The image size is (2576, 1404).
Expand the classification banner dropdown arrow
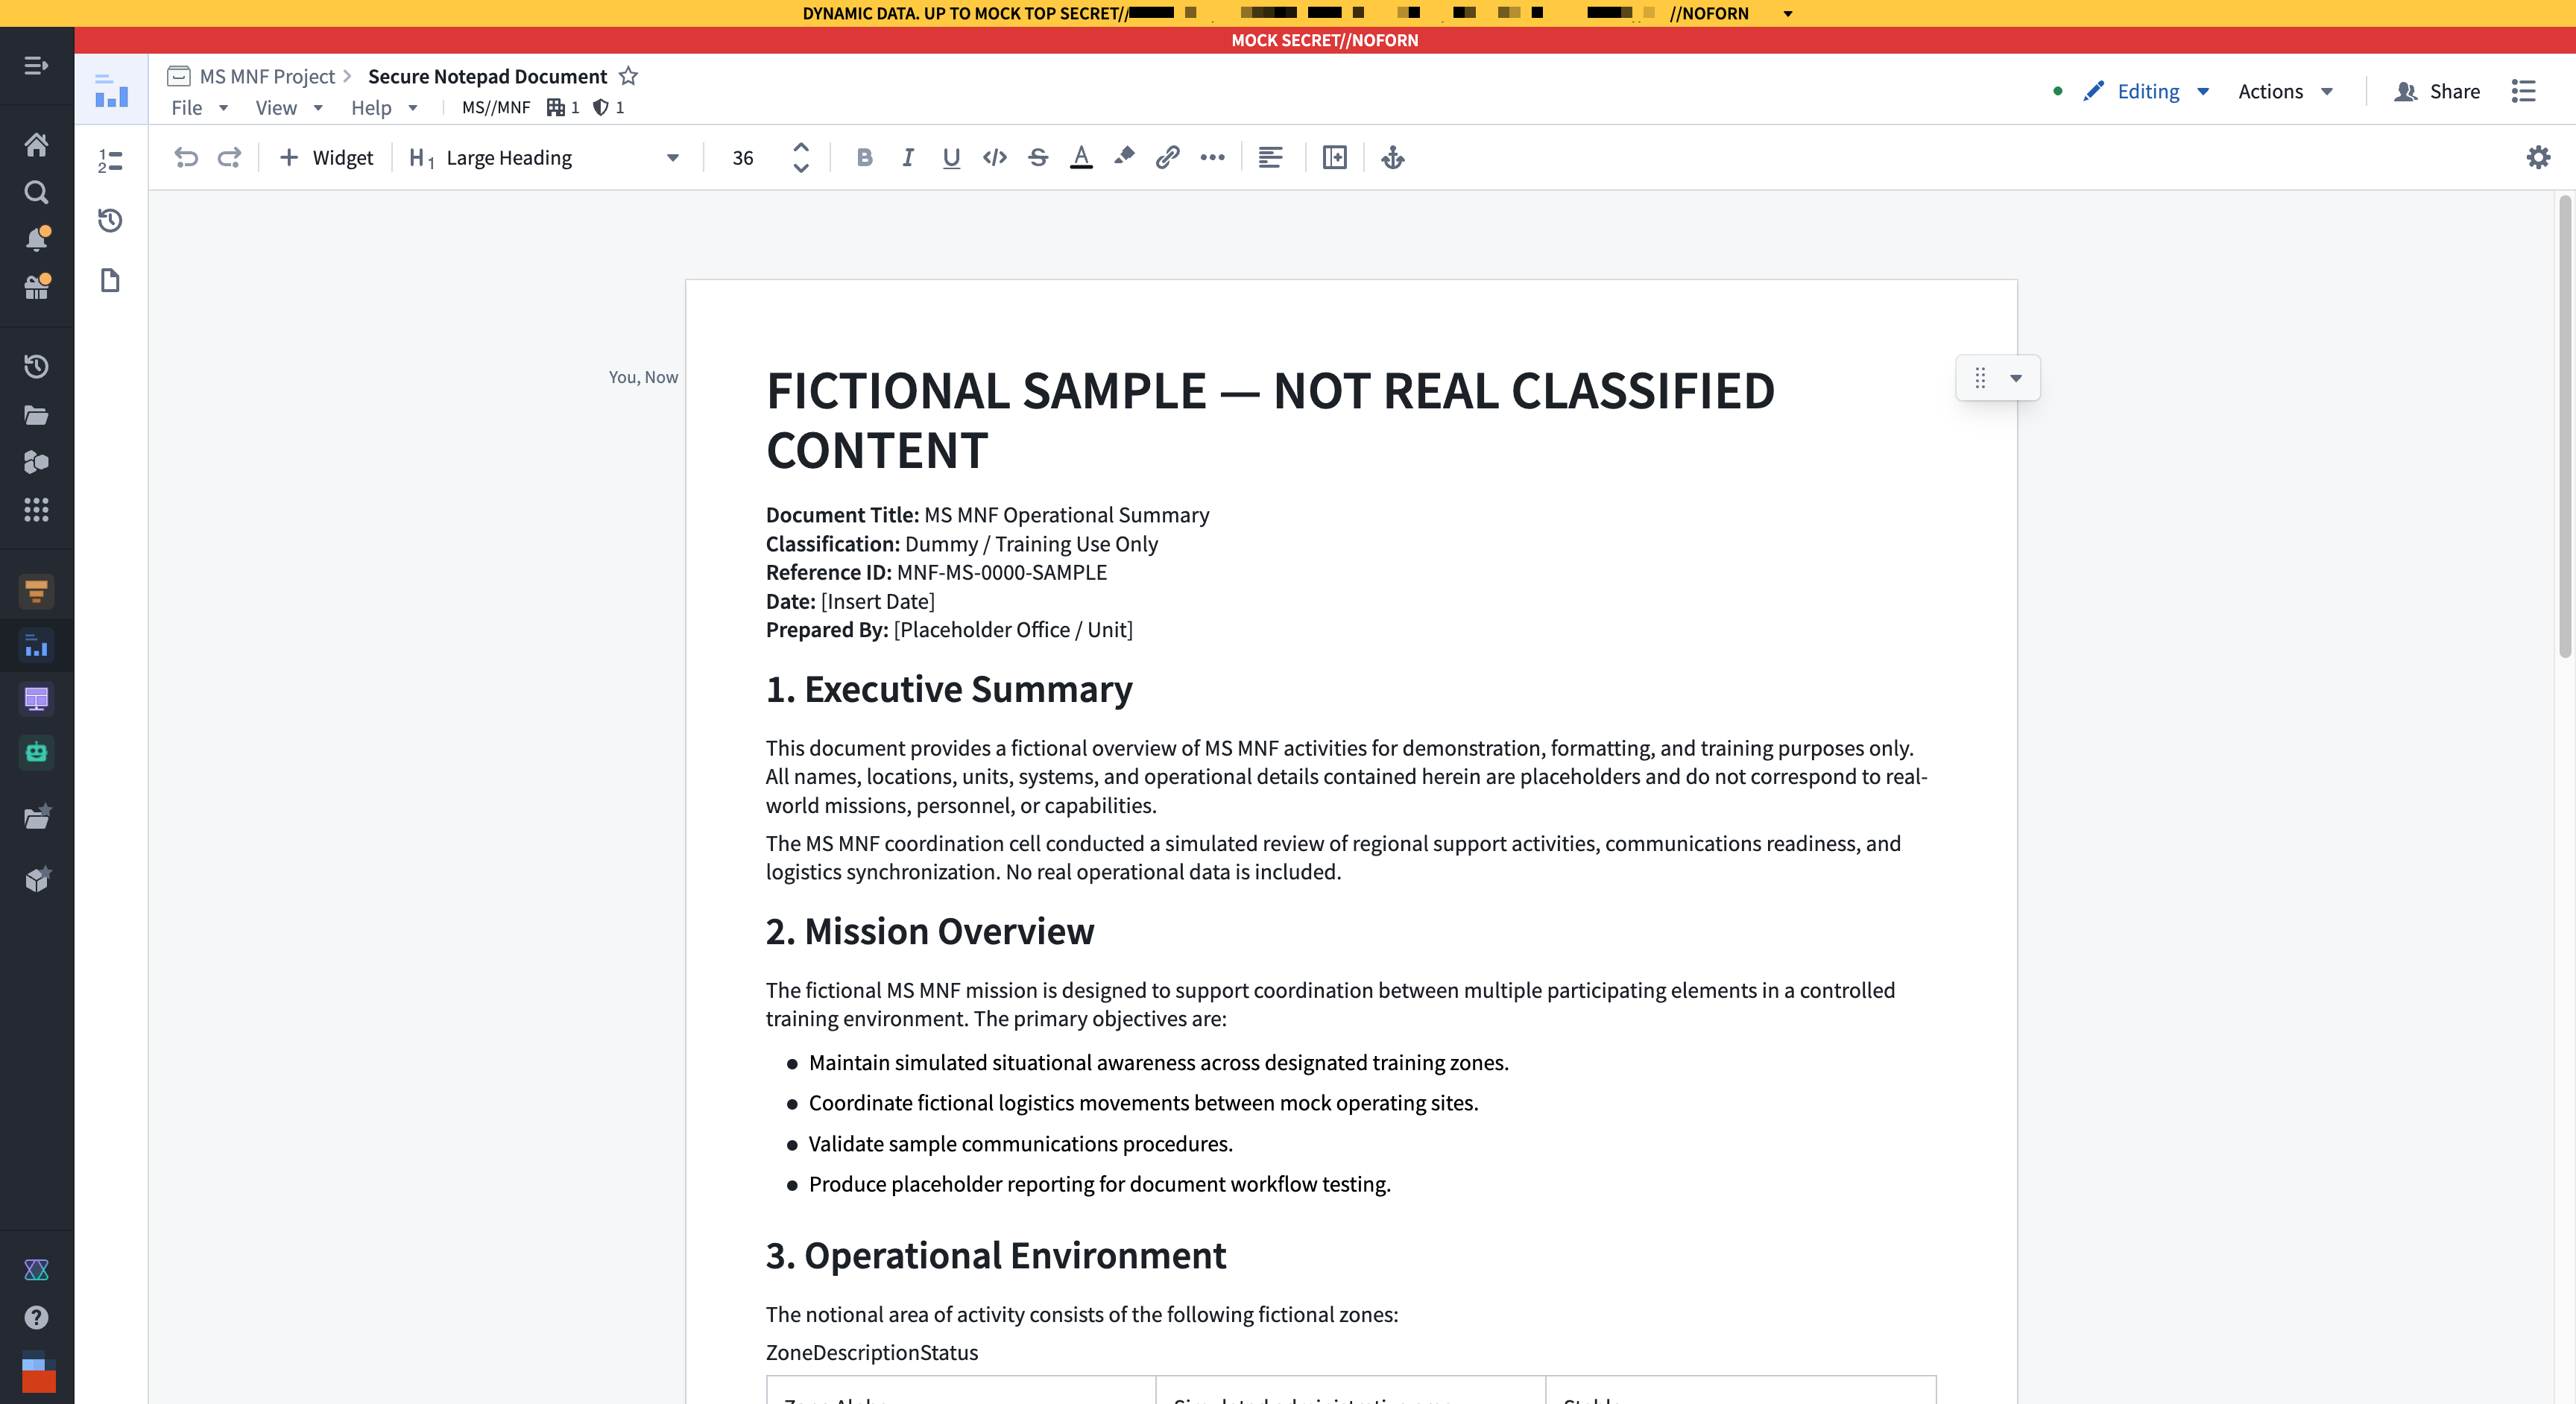click(1788, 13)
